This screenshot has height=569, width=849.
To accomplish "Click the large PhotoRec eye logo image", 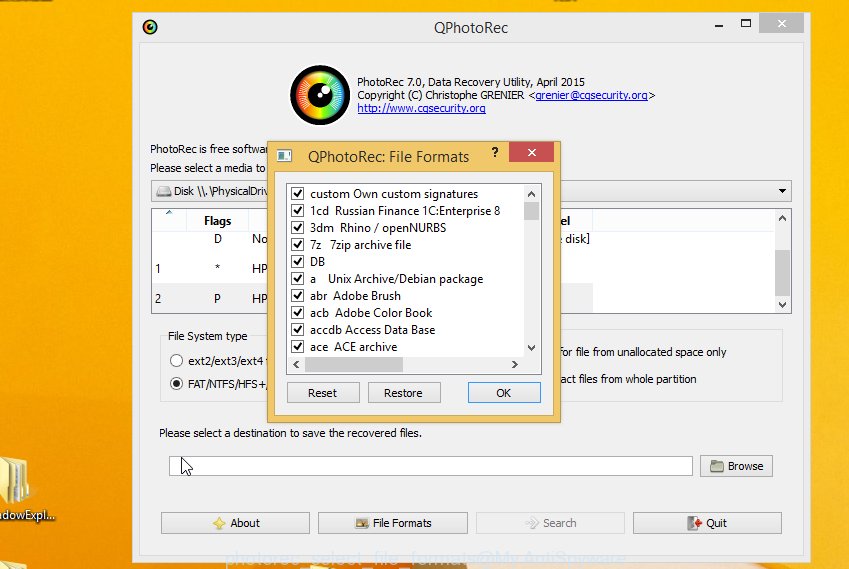I will click(x=320, y=95).
